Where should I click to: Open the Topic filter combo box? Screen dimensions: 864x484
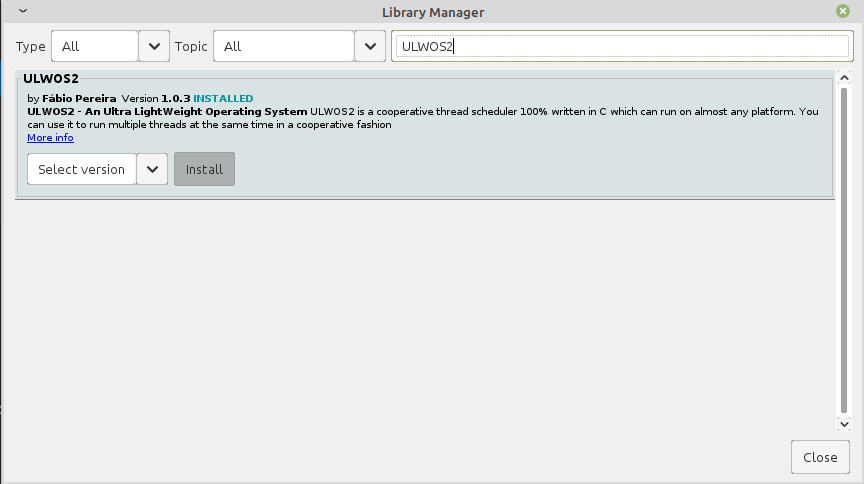(x=284, y=46)
